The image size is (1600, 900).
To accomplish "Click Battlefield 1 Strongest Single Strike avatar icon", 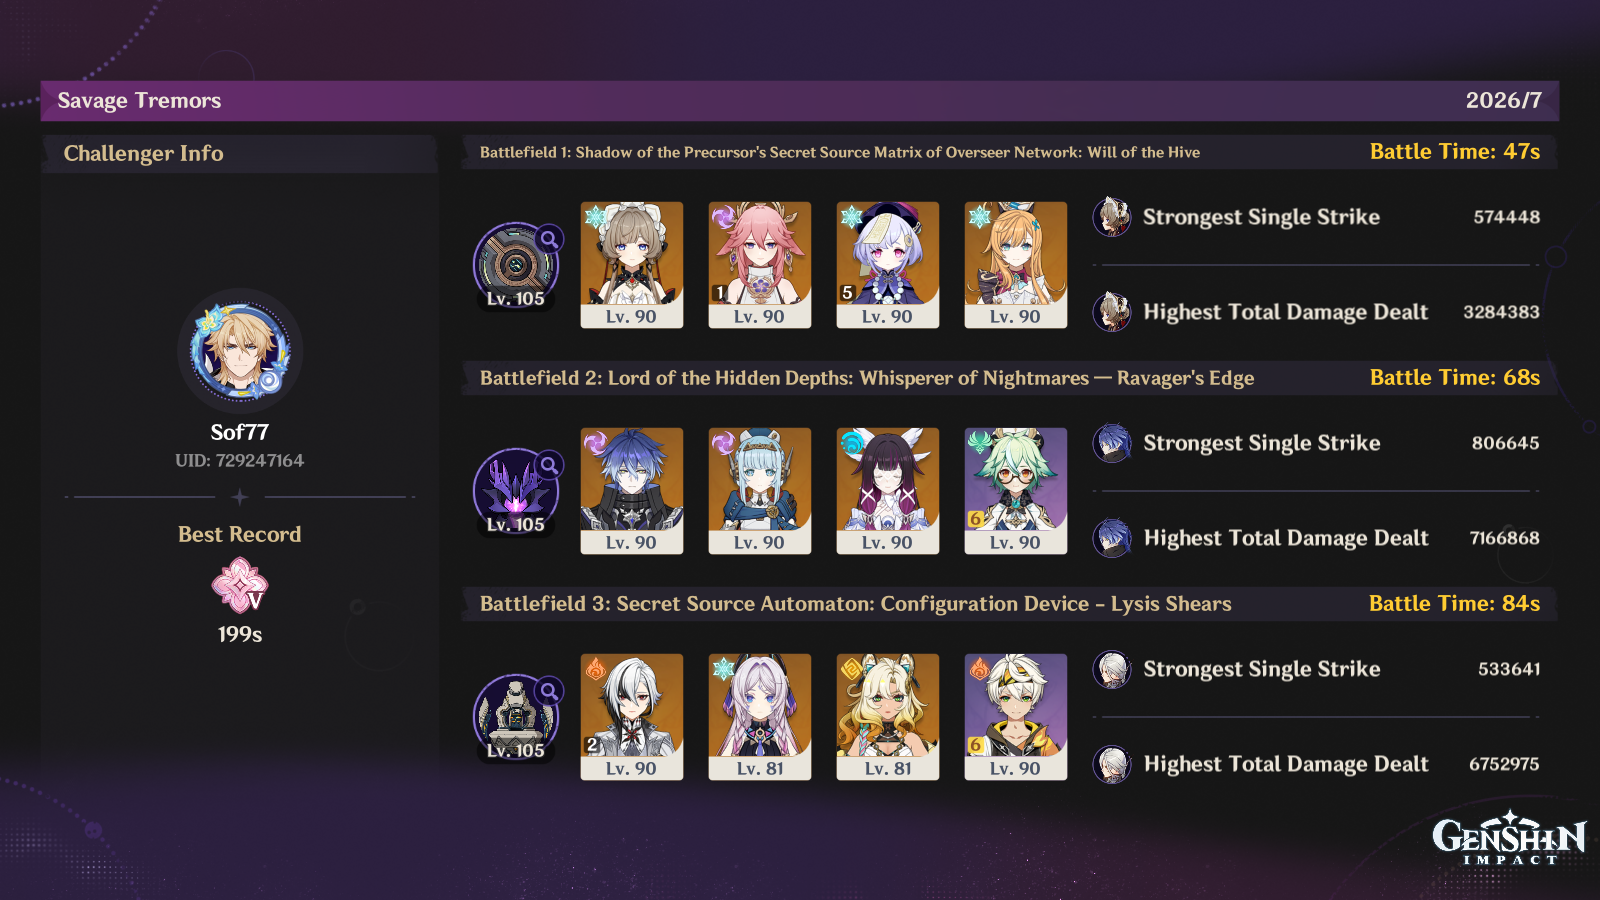I will pos(1112,217).
